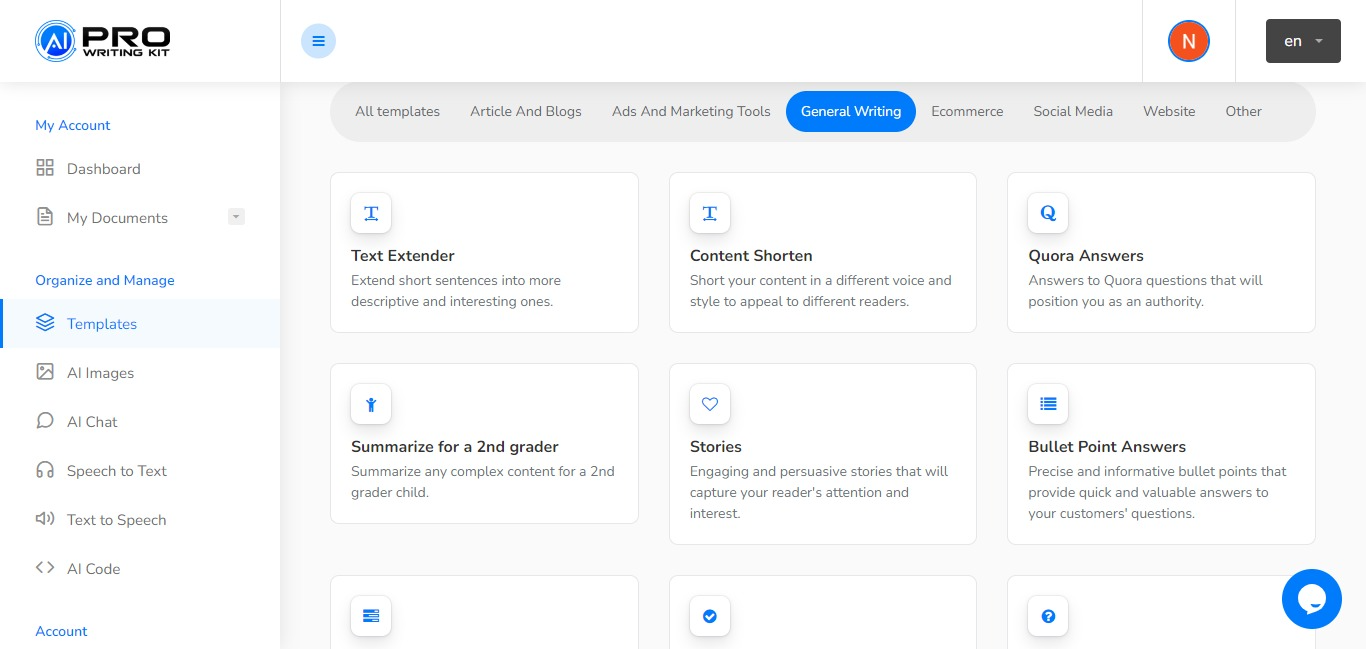The width and height of the screenshot is (1366, 649).
Task: Switch to the Article And Blogs tab
Action: click(x=525, y=111)
